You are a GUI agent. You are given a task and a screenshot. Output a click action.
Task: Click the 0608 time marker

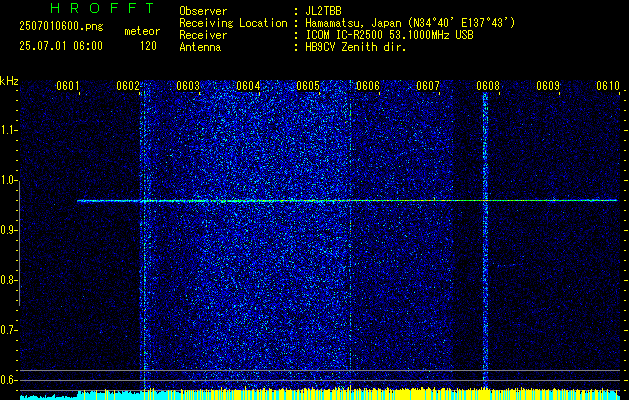click(488, 85)
